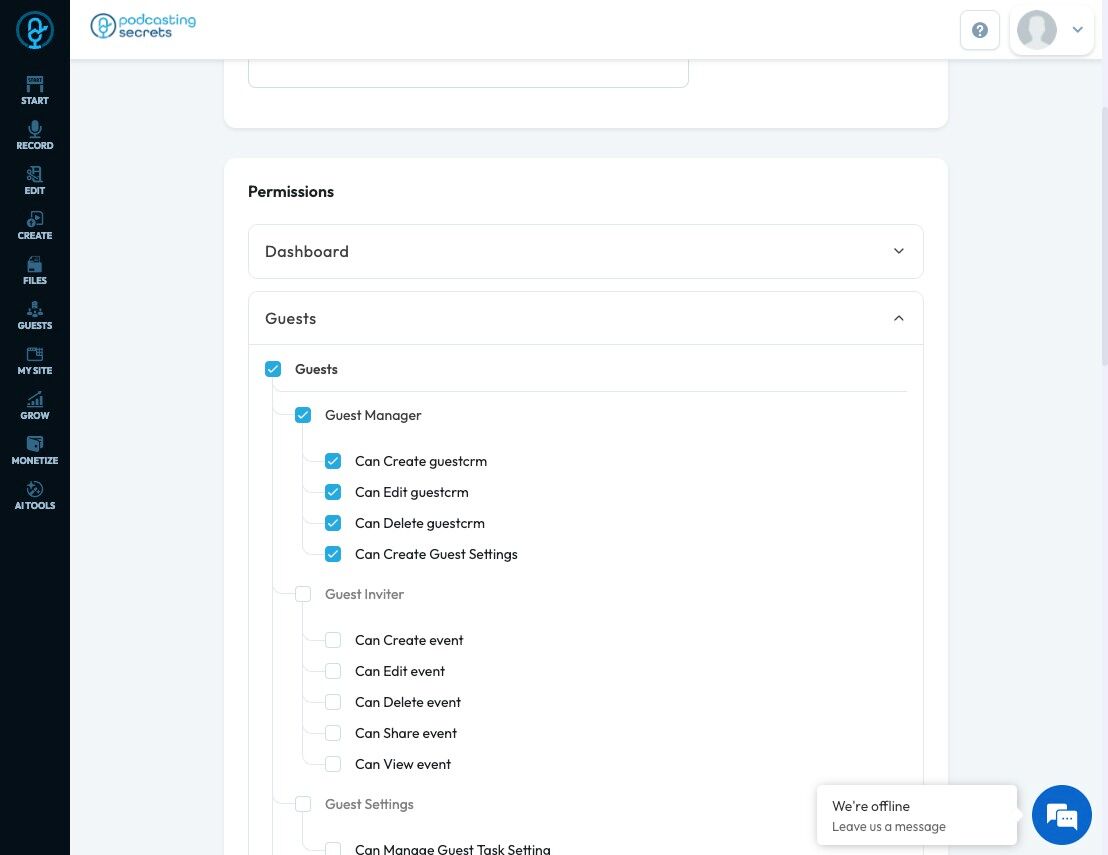Select the Grow chart icon
1108x855 pixels.
35,405
